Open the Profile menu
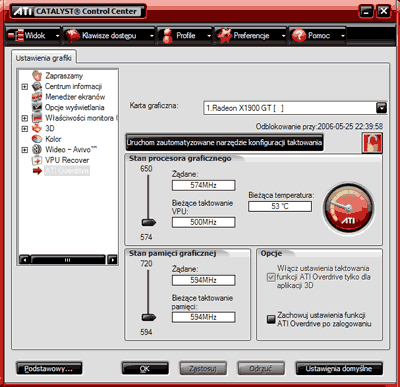Viewport: 400px width, 387px height. click(186, 35)
